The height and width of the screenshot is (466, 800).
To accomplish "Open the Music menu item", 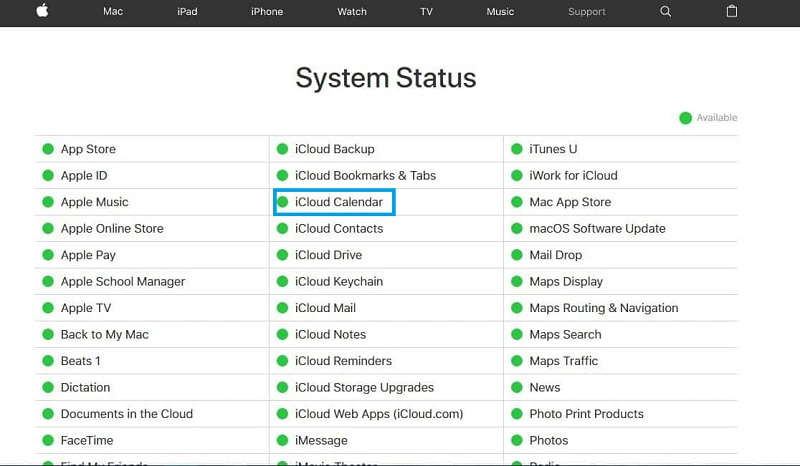I will (500, 11).
